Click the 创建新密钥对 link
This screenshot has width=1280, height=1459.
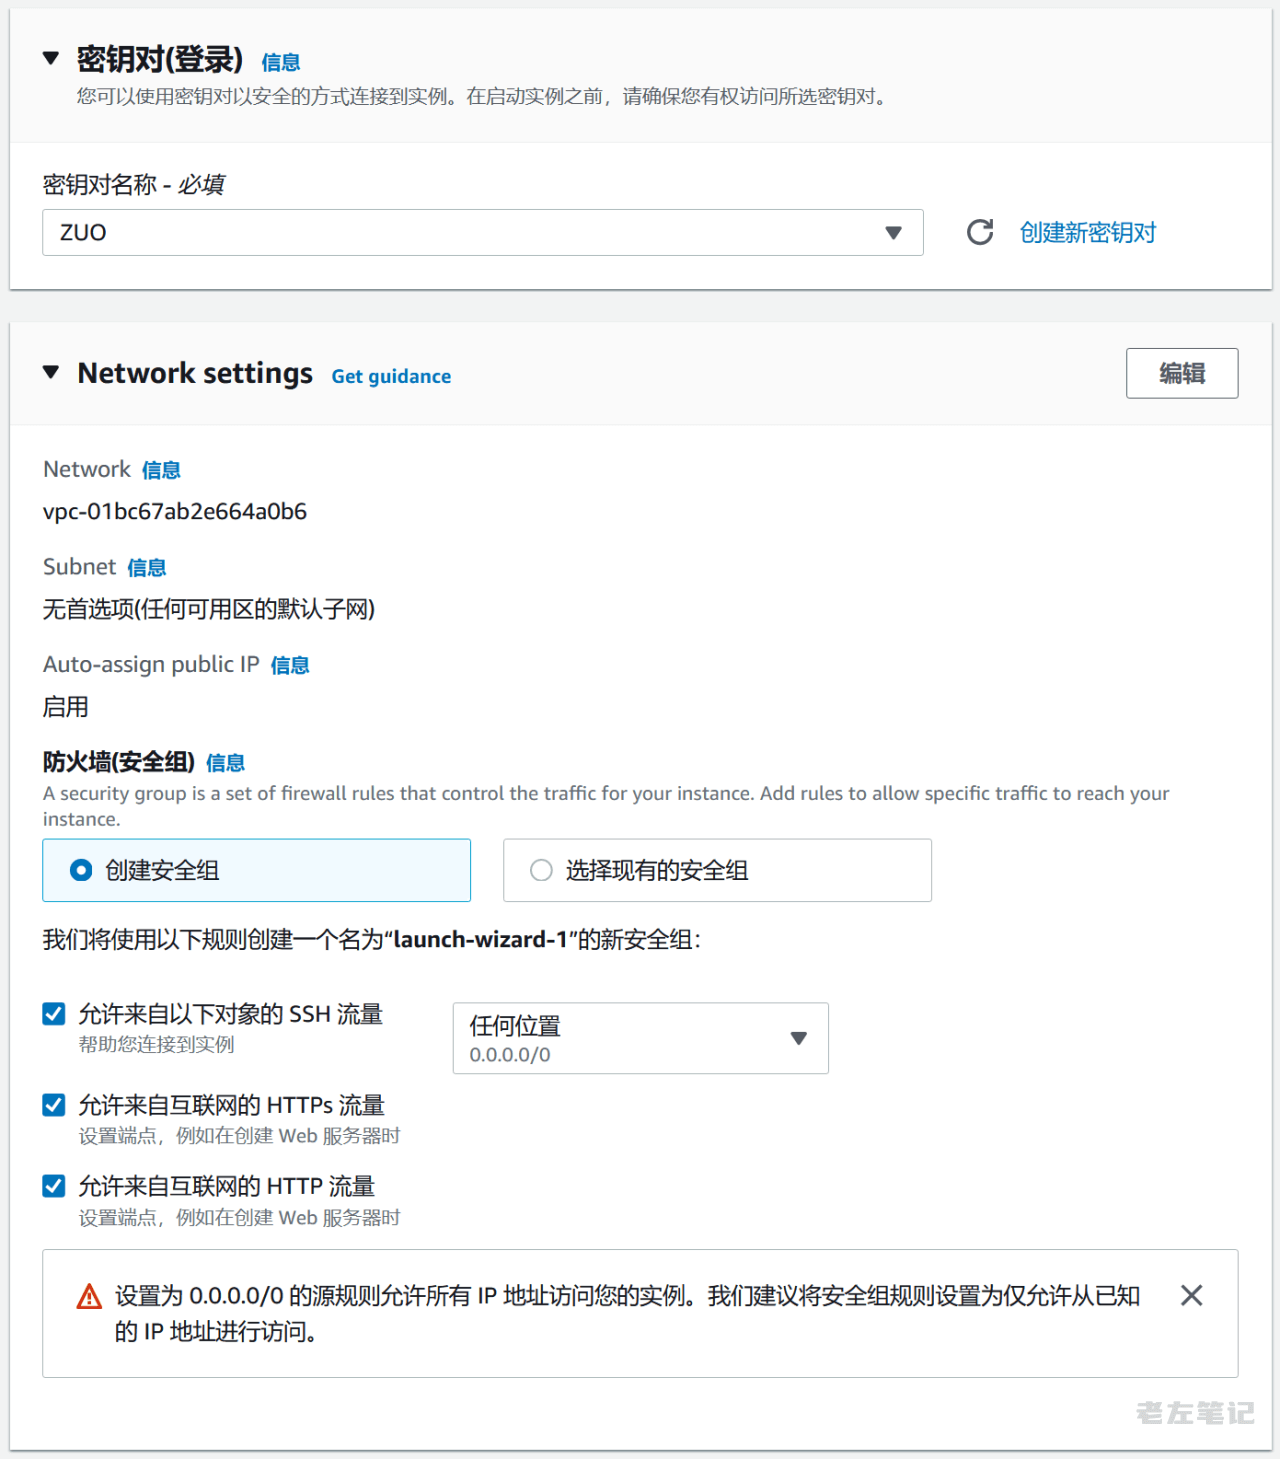coord(1087,233)
